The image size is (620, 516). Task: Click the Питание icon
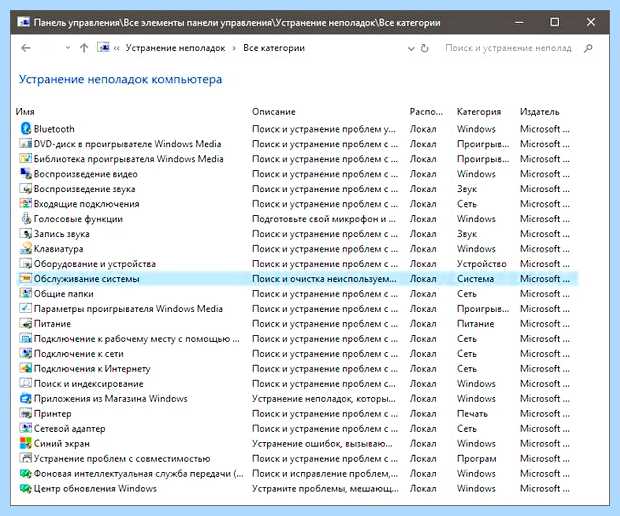pyautogui.click(x=26, y=323)
